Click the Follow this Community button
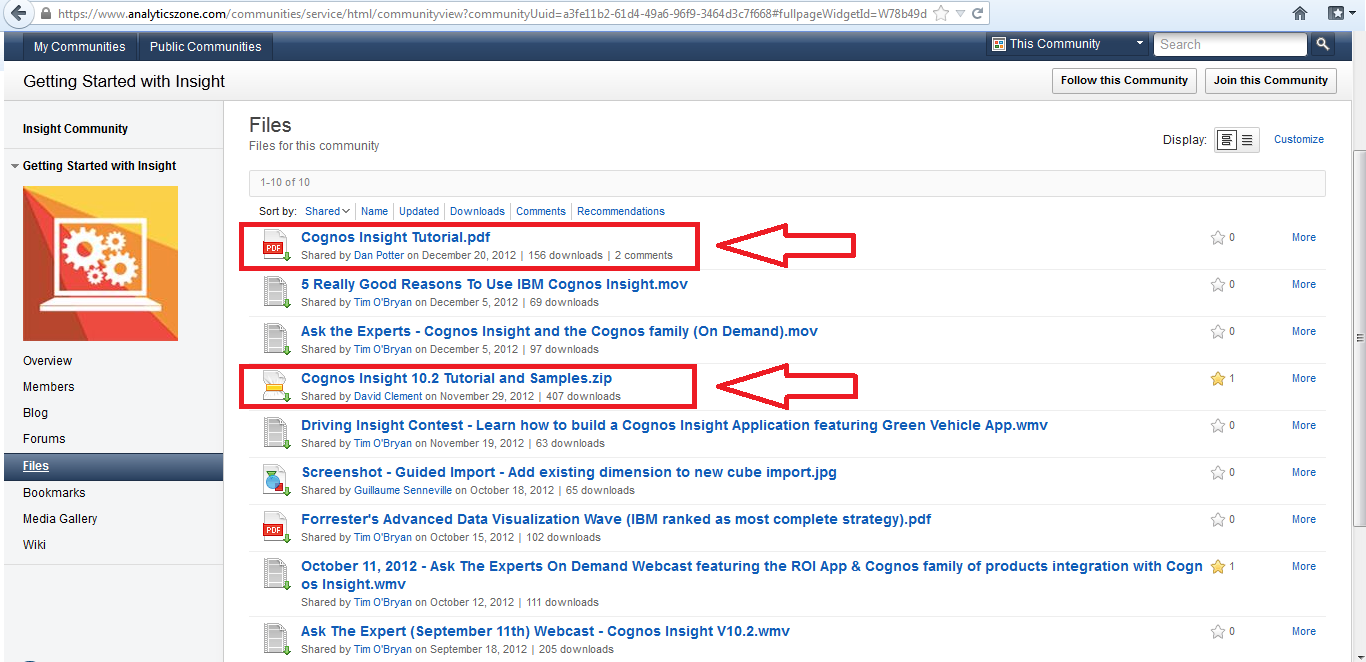1366x662 pixels. pos(1125,81)
